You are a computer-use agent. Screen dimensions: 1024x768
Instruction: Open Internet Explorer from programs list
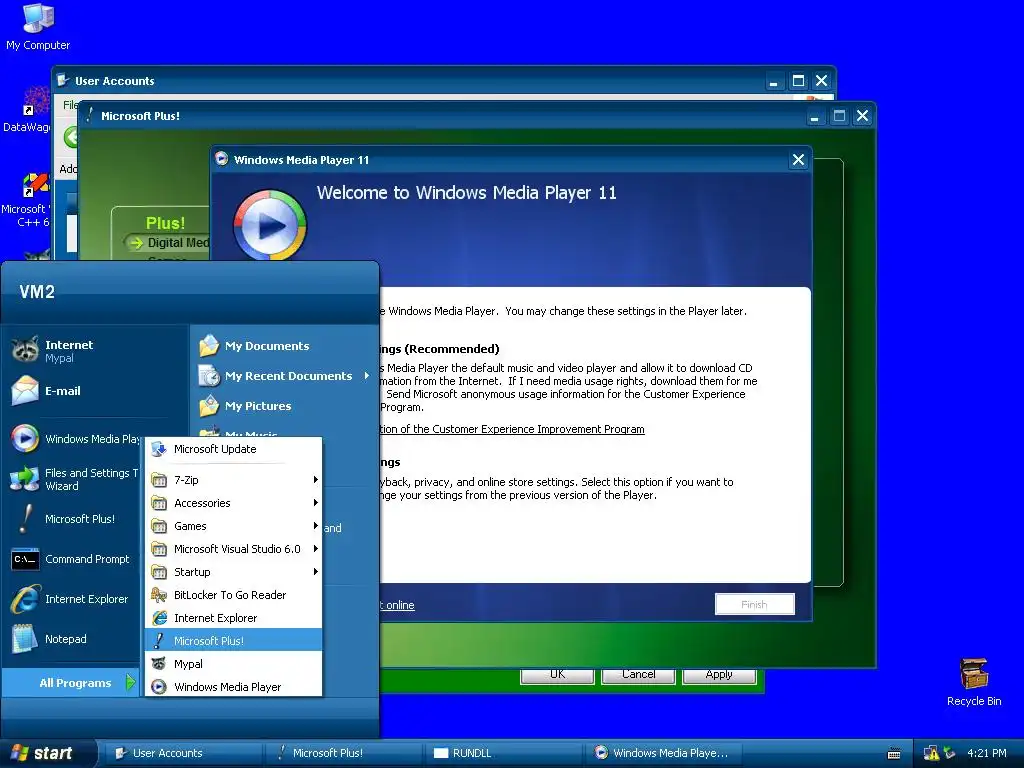233,618
